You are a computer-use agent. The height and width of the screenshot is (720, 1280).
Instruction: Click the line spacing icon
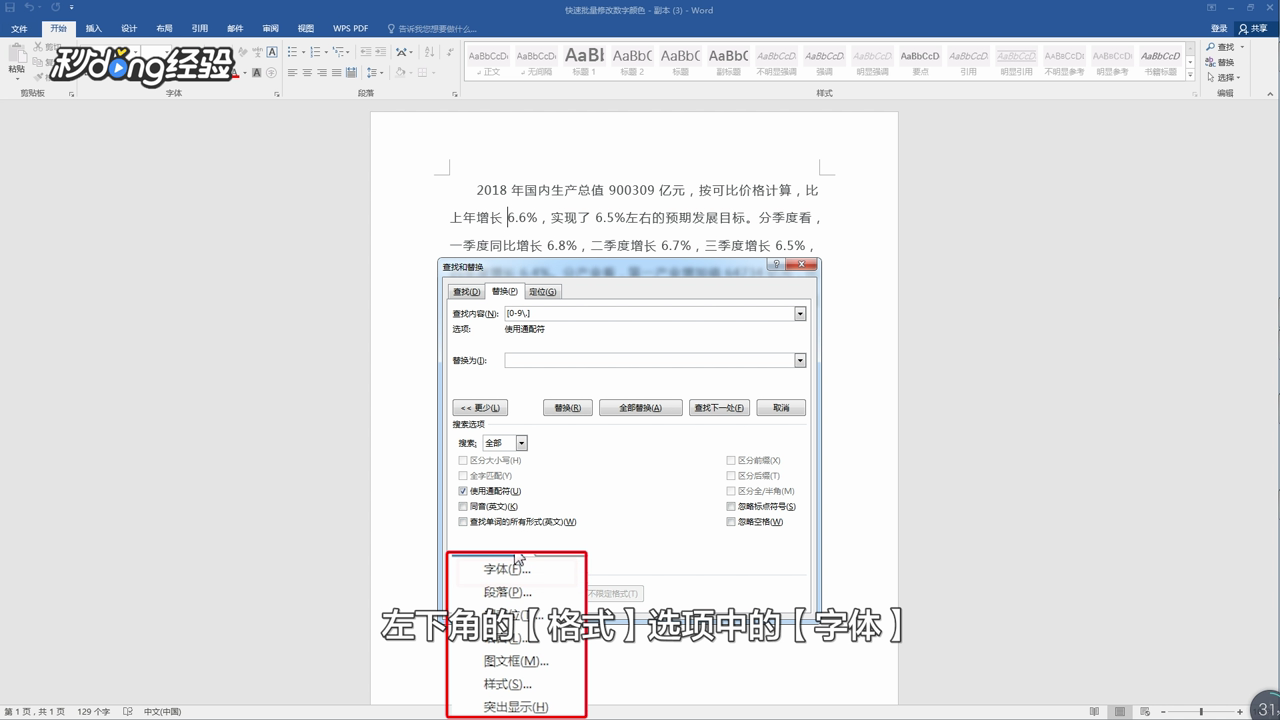pos(372,73)
